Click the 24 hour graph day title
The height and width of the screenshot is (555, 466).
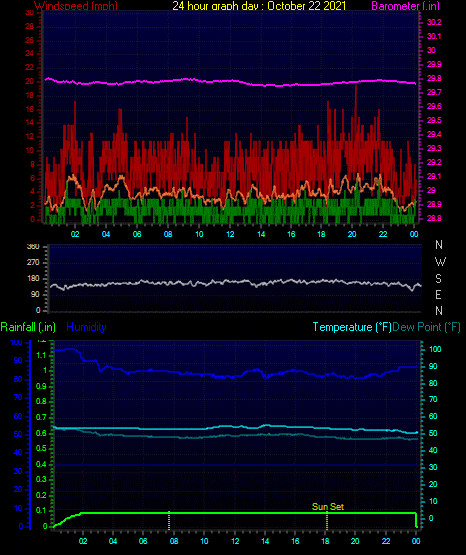[259, 6]
